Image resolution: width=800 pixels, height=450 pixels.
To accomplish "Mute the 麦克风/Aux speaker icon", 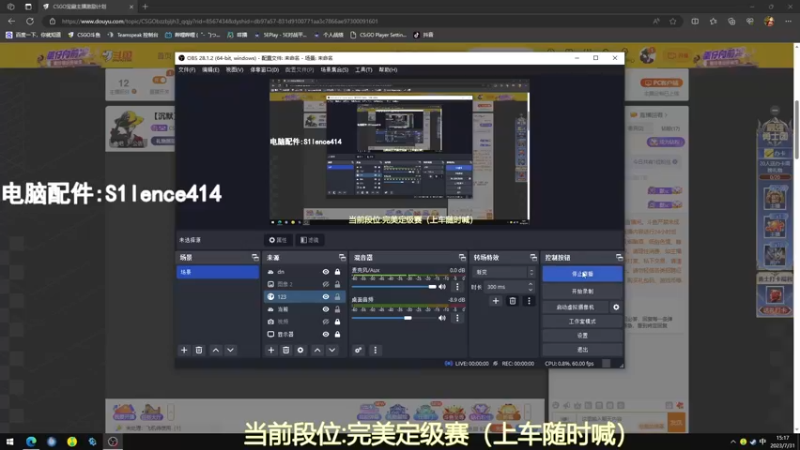I will (442, 287).
